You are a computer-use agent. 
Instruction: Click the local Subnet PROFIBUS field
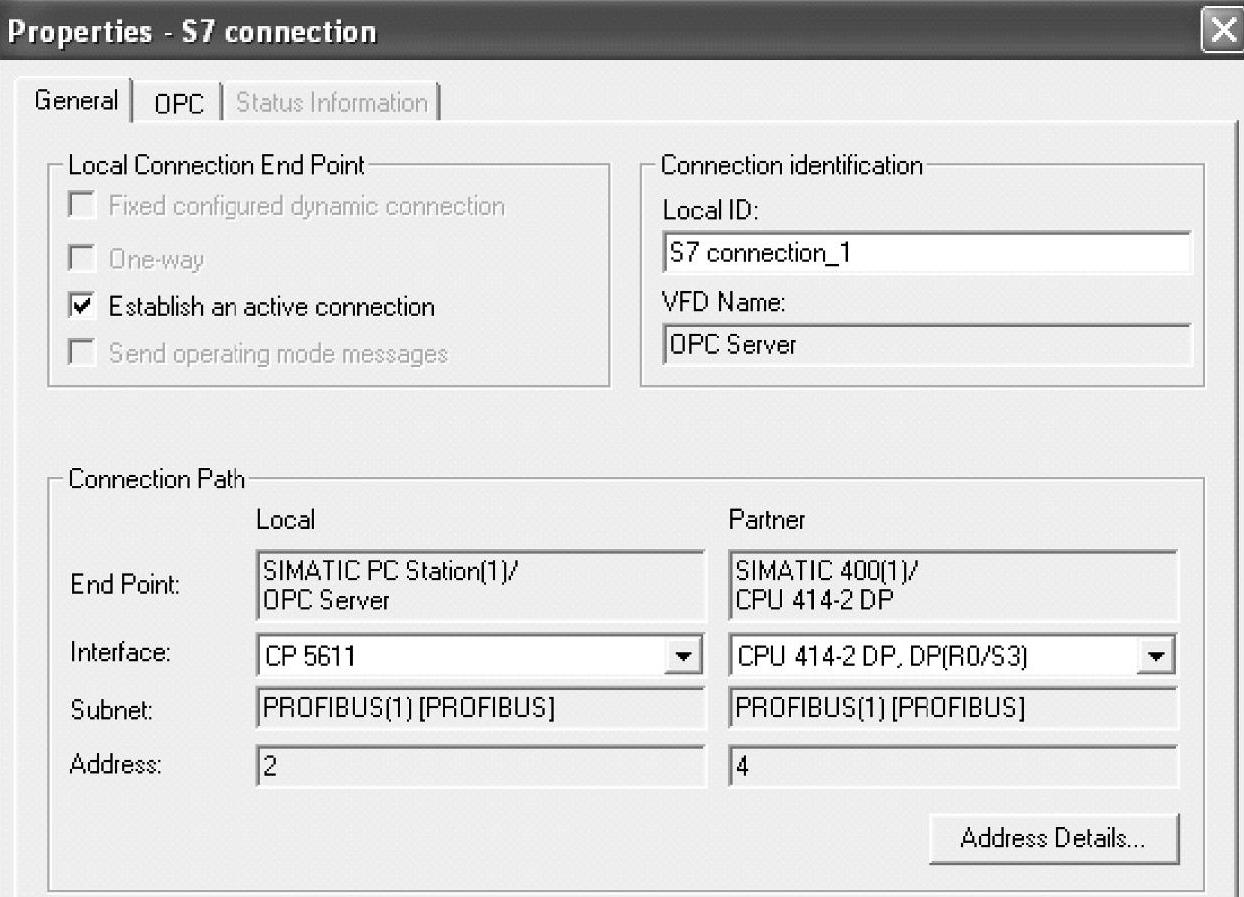click(480, 709)
